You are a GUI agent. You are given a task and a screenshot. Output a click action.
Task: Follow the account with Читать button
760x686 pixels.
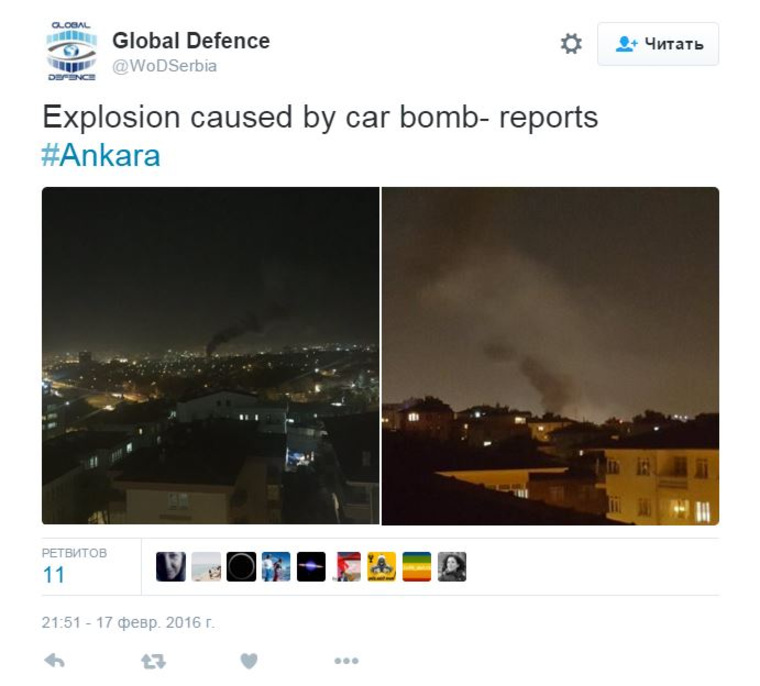(658, 44)
